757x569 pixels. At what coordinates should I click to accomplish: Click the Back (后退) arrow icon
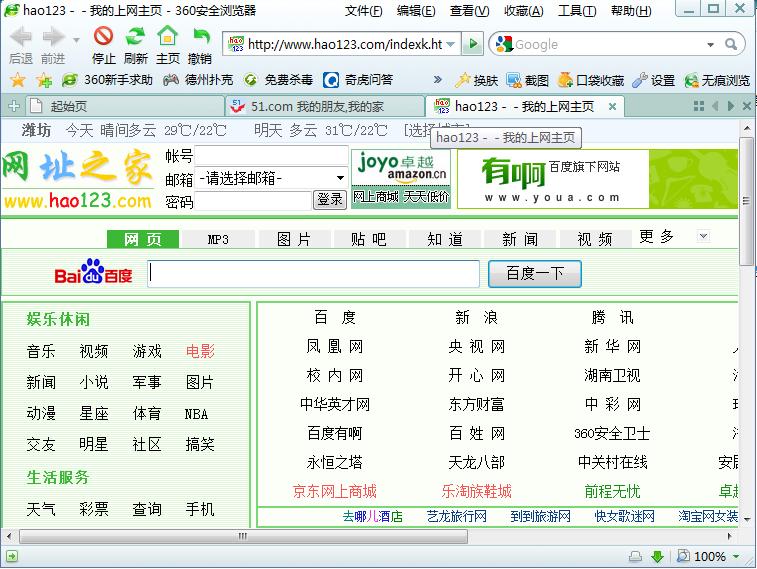(x=20, y=37)
